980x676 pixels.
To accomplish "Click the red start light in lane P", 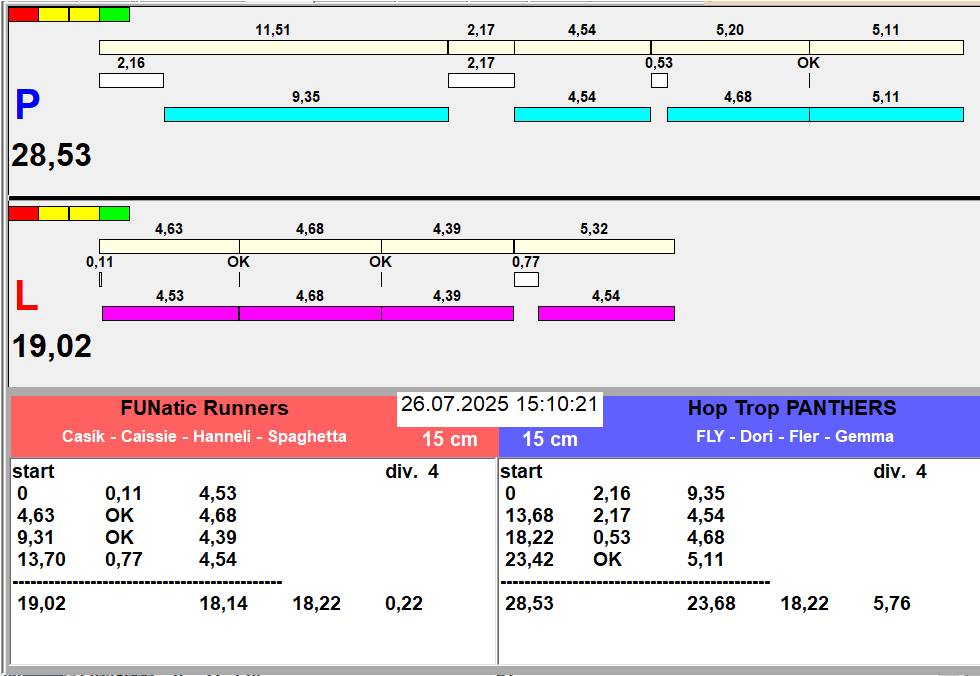I will (x=24, y=14).
